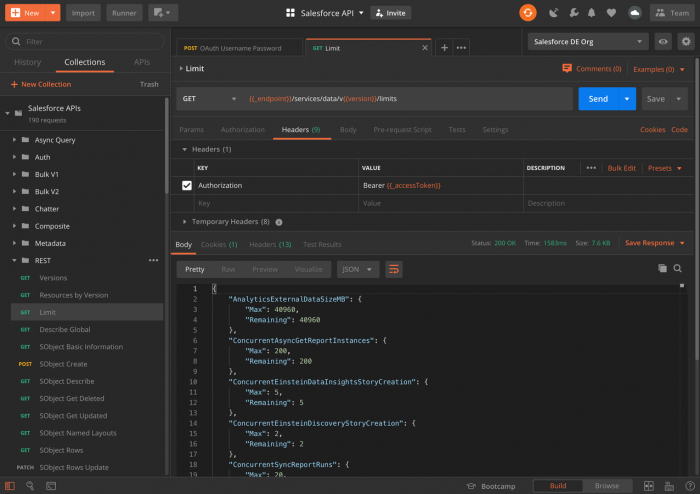Open the Authorization request tab
Image resolution: width=700 pixels, height=494 pixels.
coord(242,129)
